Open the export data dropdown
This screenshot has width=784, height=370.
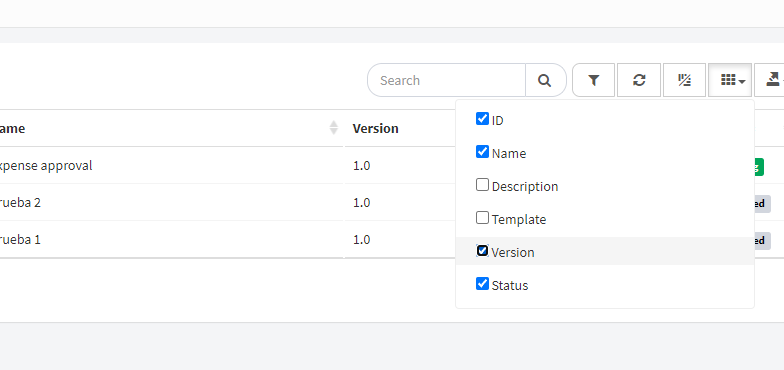pos(770,80)
